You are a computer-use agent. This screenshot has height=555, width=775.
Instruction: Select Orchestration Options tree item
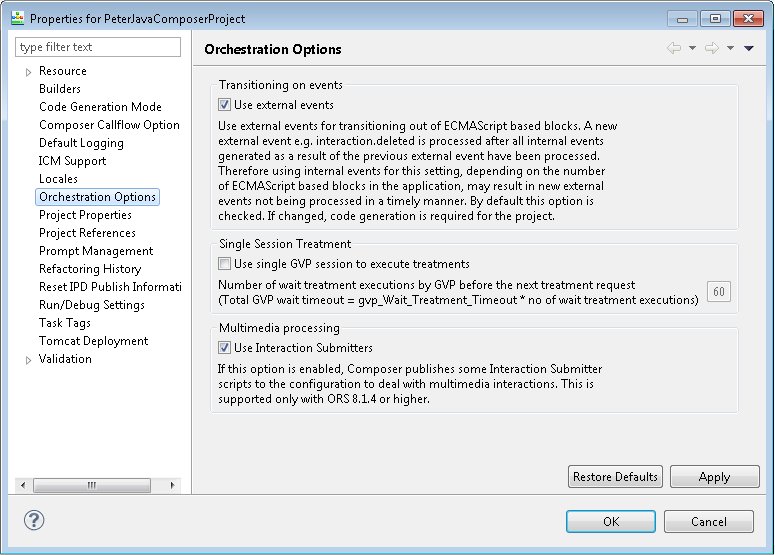coord(97,197)
